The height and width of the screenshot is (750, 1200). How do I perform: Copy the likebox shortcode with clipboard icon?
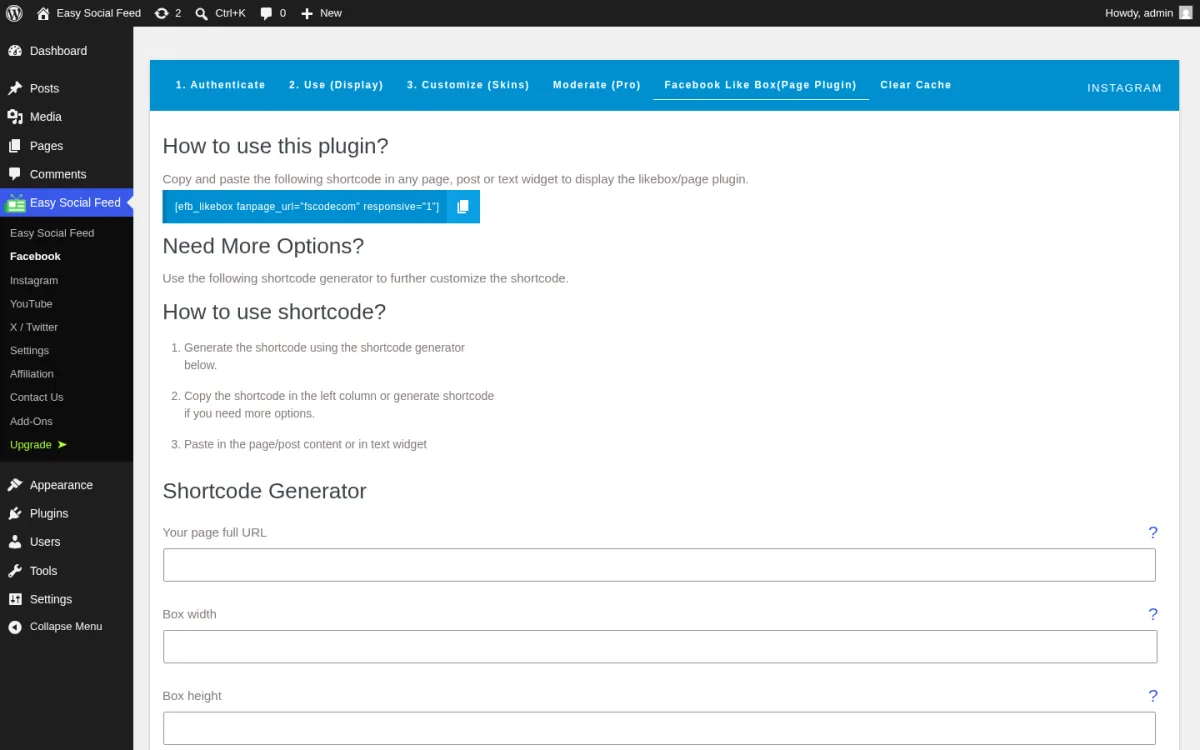[x=463, y=207]
